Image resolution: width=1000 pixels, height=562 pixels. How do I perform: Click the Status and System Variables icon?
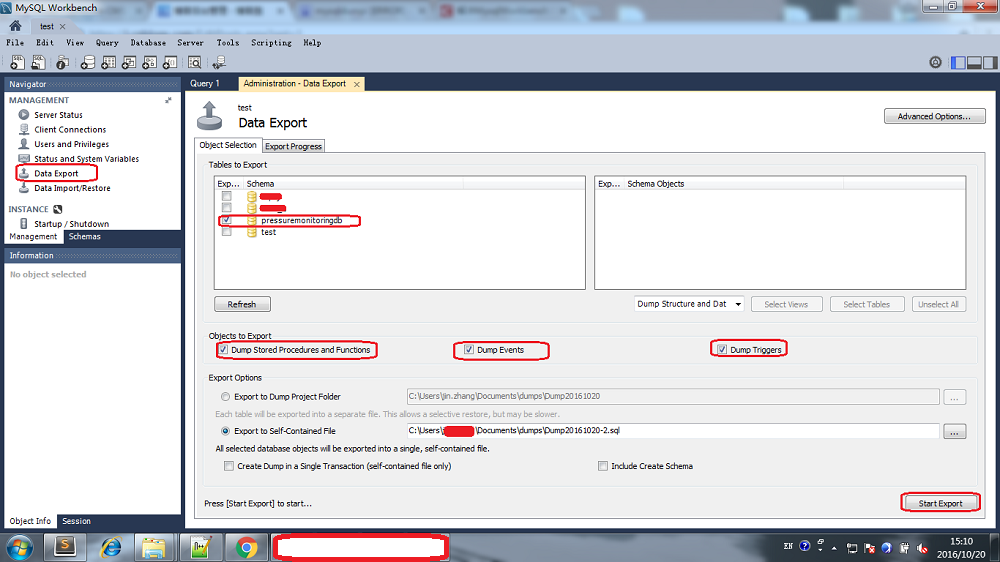tap(24, 159)
